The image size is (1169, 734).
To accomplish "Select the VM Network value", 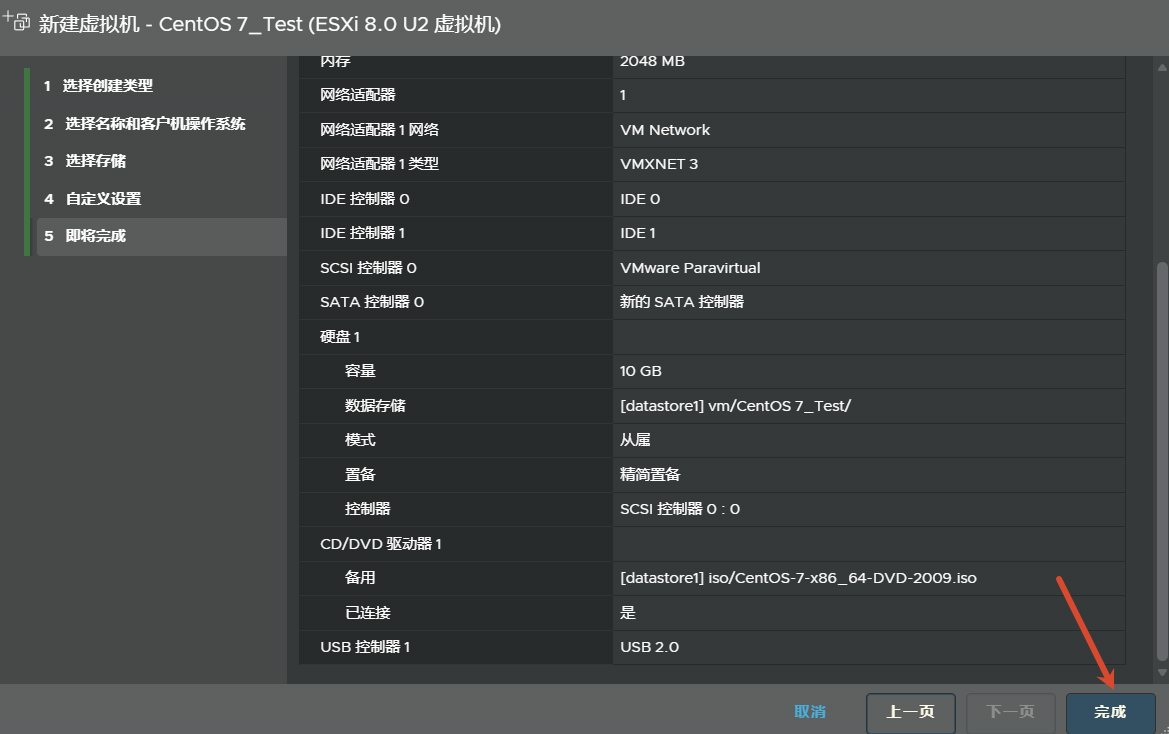I will tap(665, 130).
